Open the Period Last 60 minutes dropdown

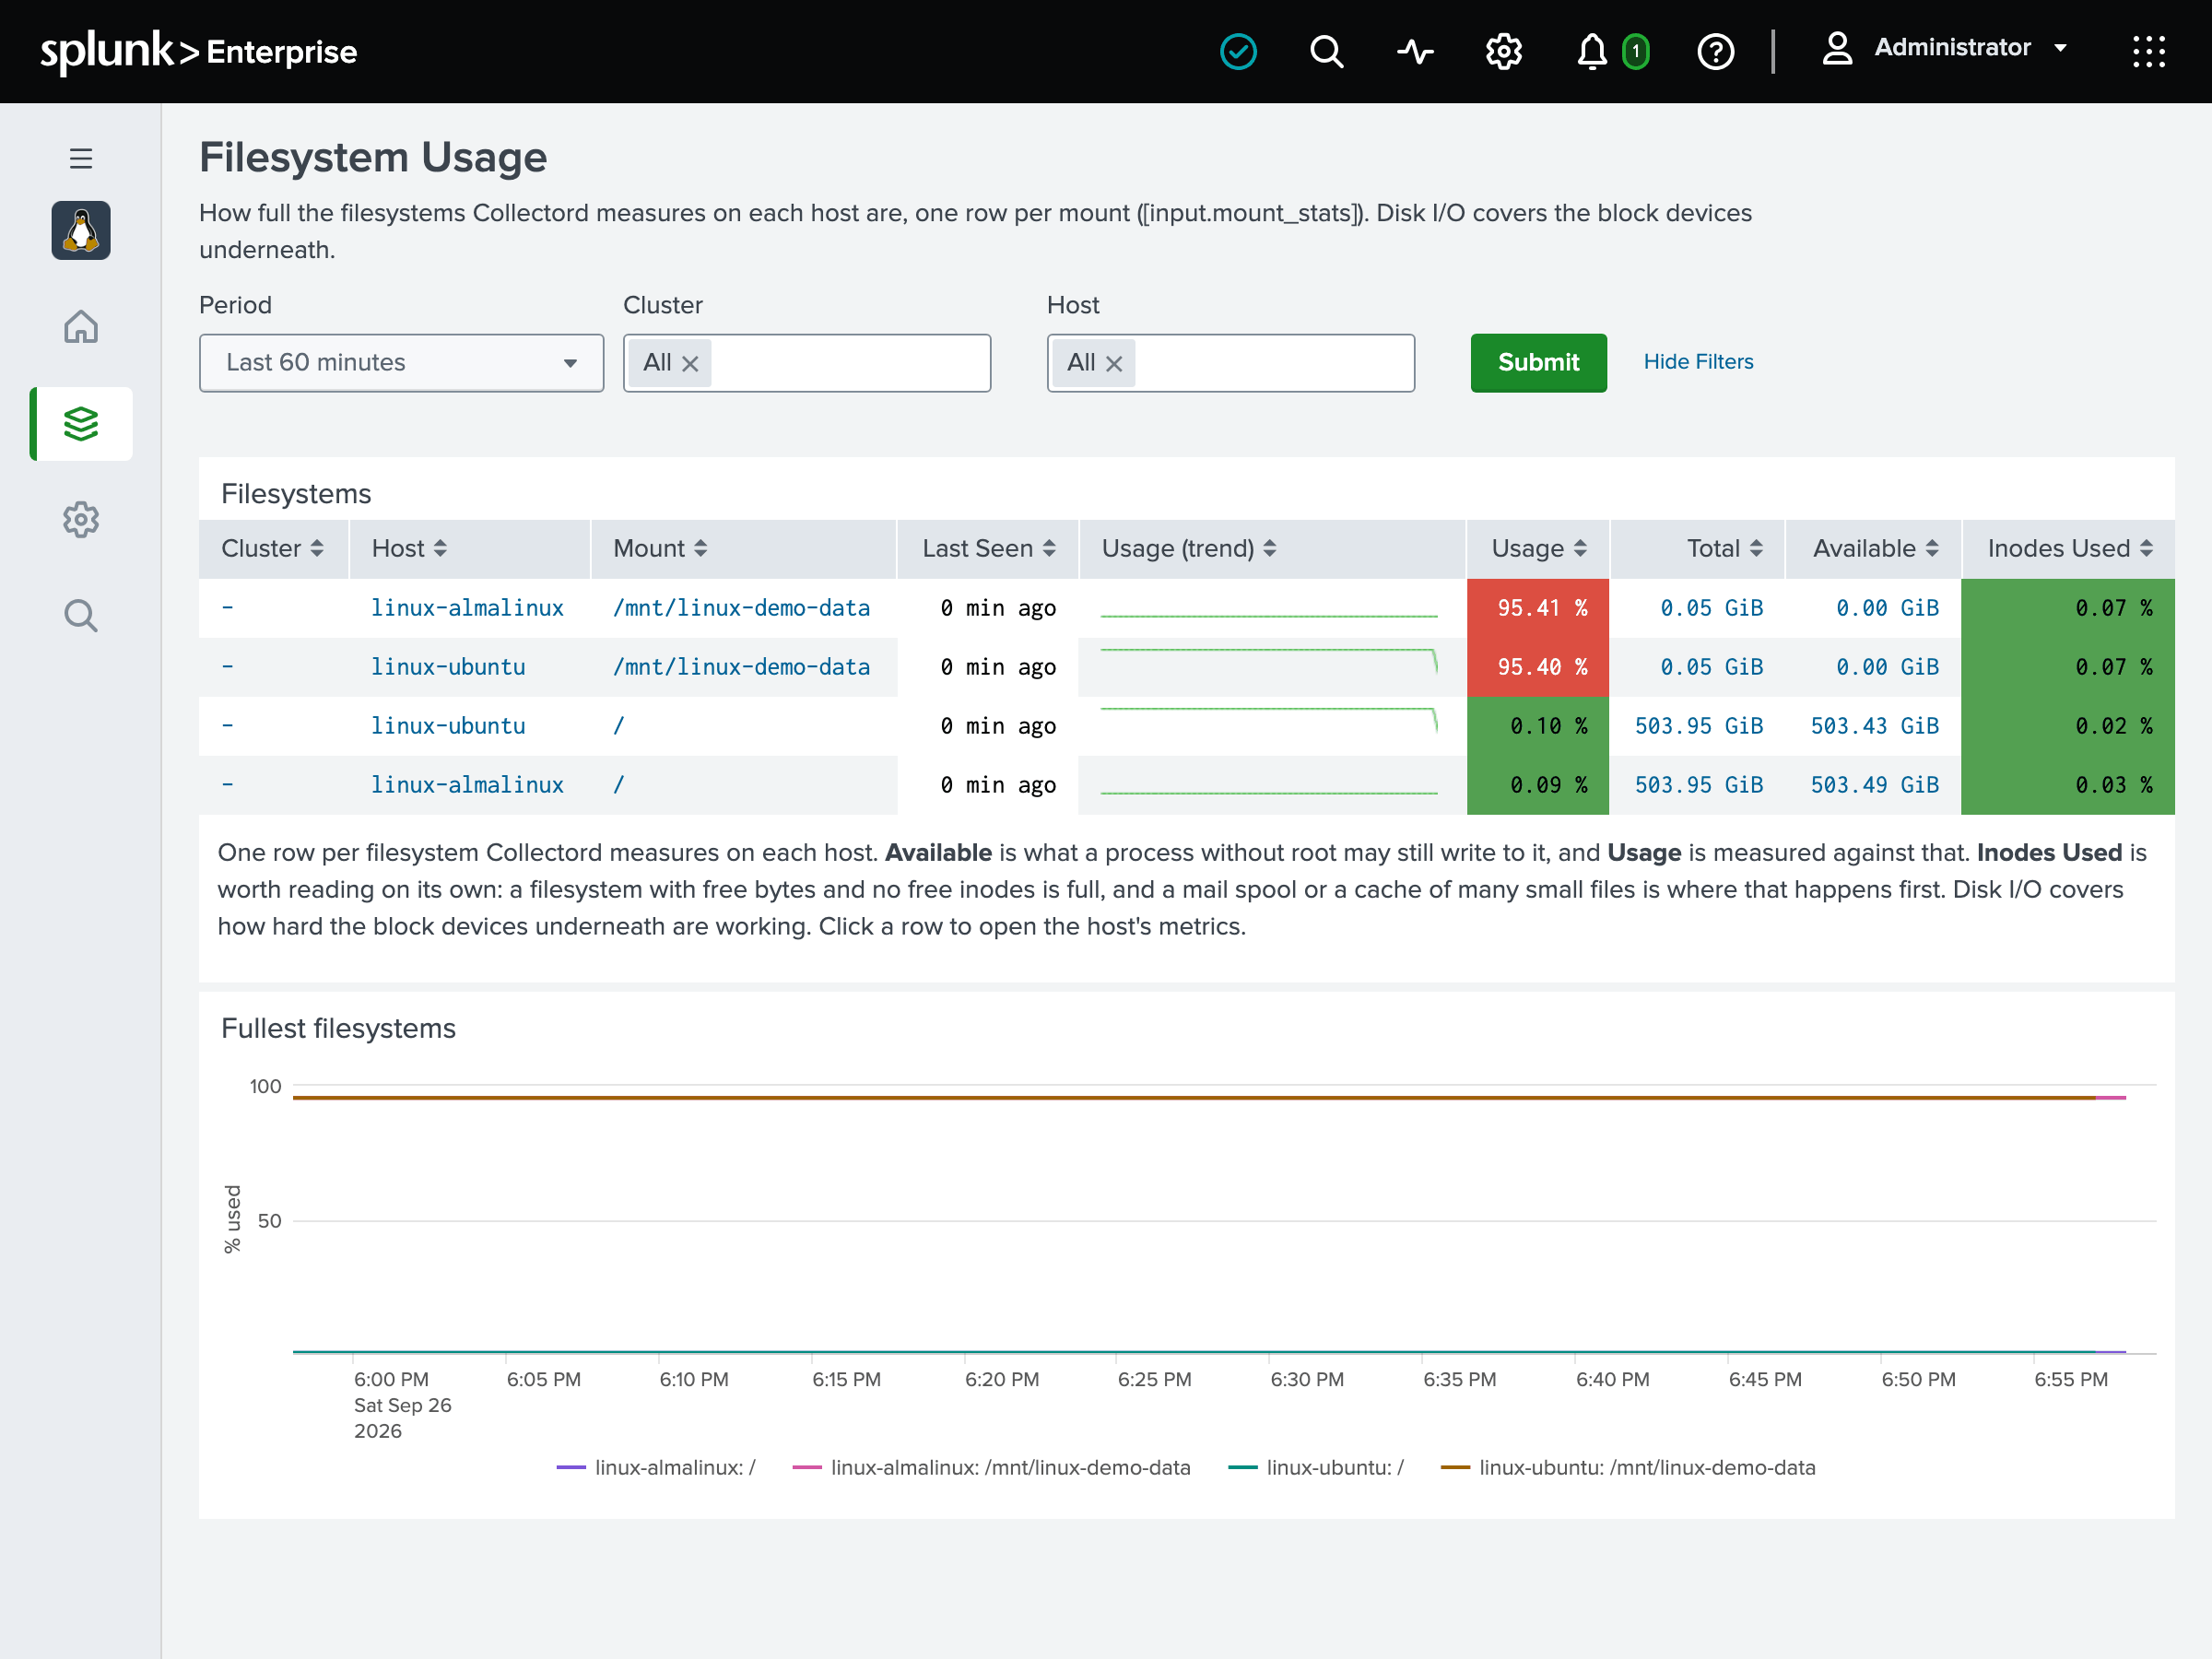pos(401,363)
